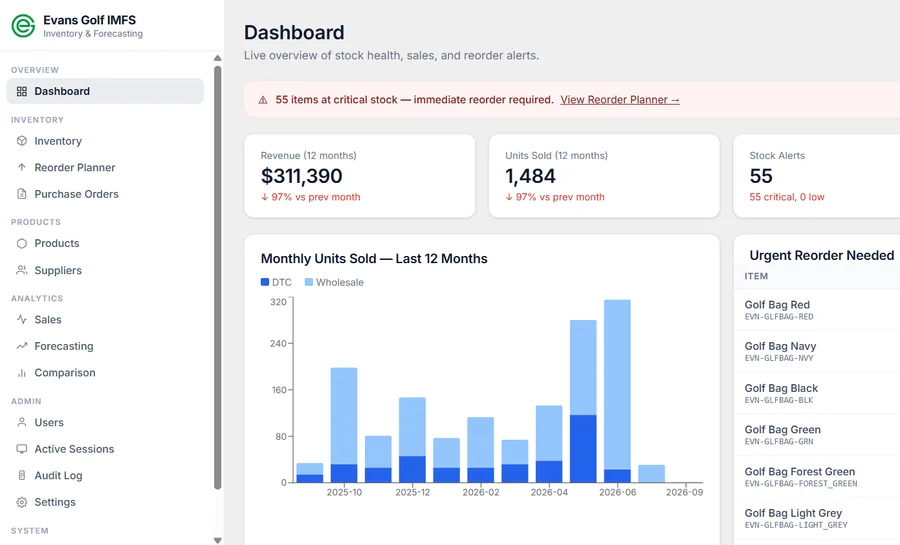Click the 2025-12 bar in the chart

point(412,440)
